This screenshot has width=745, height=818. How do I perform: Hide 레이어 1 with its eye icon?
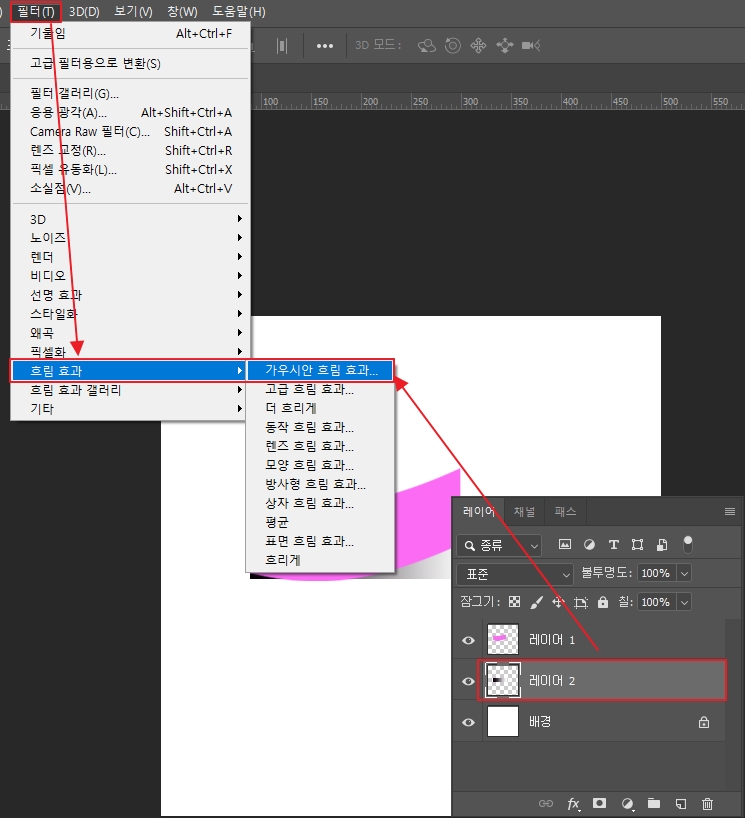tap(468, 640)
